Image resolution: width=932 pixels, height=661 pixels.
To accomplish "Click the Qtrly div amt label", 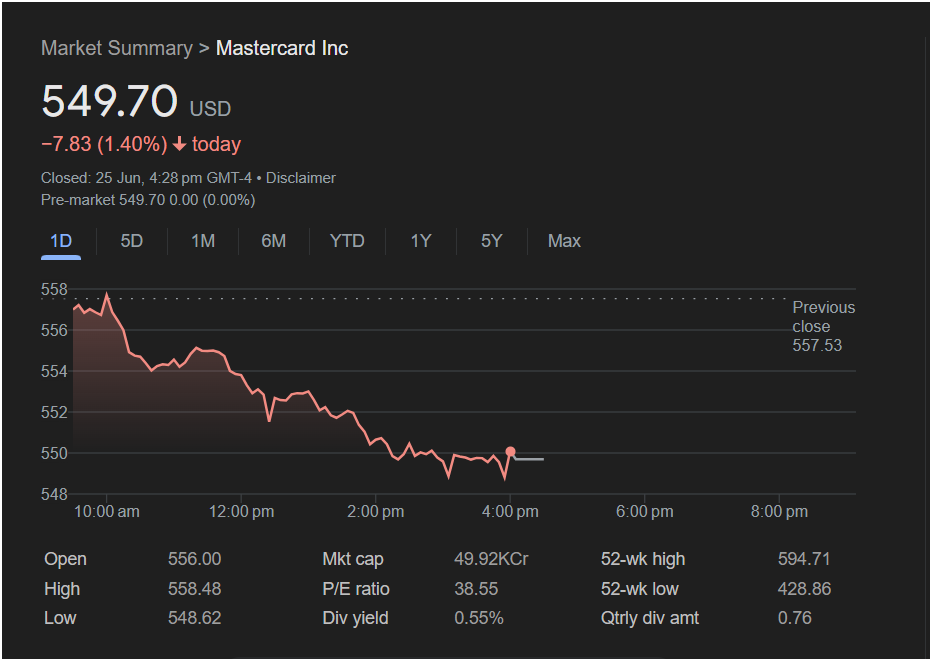I will (650, 618).
